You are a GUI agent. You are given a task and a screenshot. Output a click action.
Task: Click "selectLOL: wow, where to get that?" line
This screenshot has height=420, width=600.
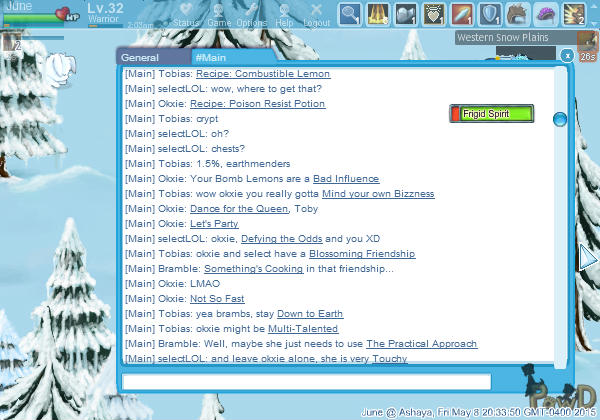coord(223,89)
